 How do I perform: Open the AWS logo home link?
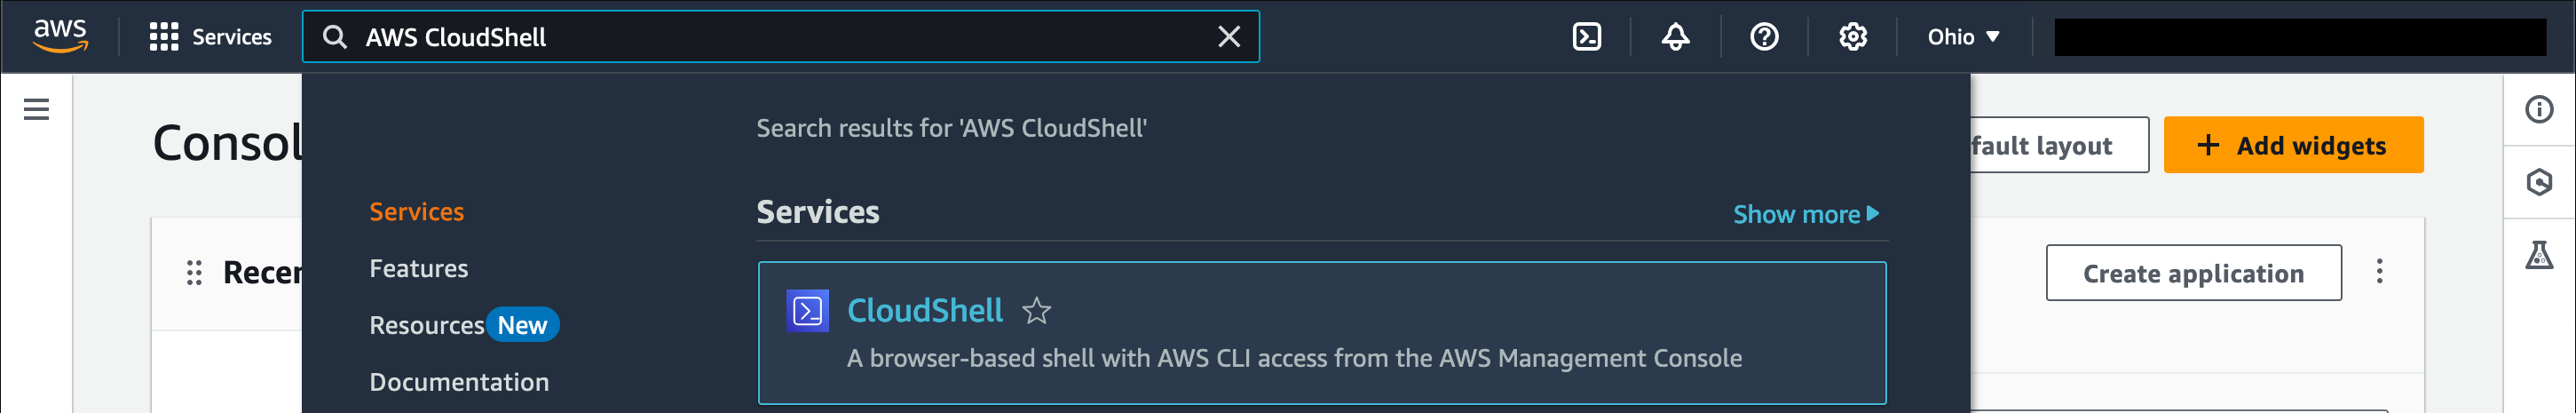pos(60,36)
